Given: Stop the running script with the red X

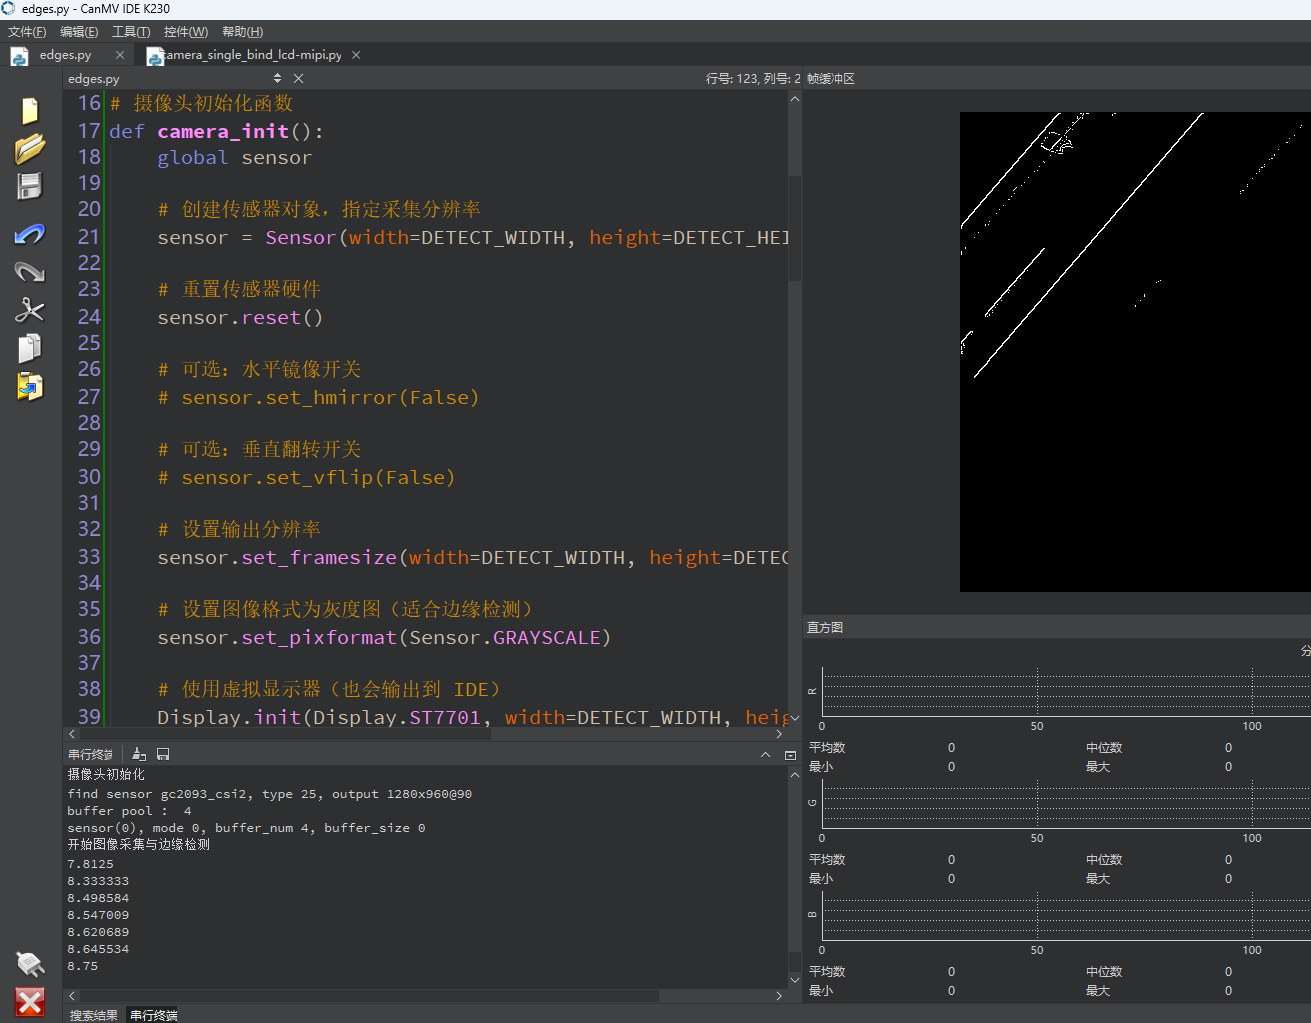Looking at the screenshot, I should 30,1002.
